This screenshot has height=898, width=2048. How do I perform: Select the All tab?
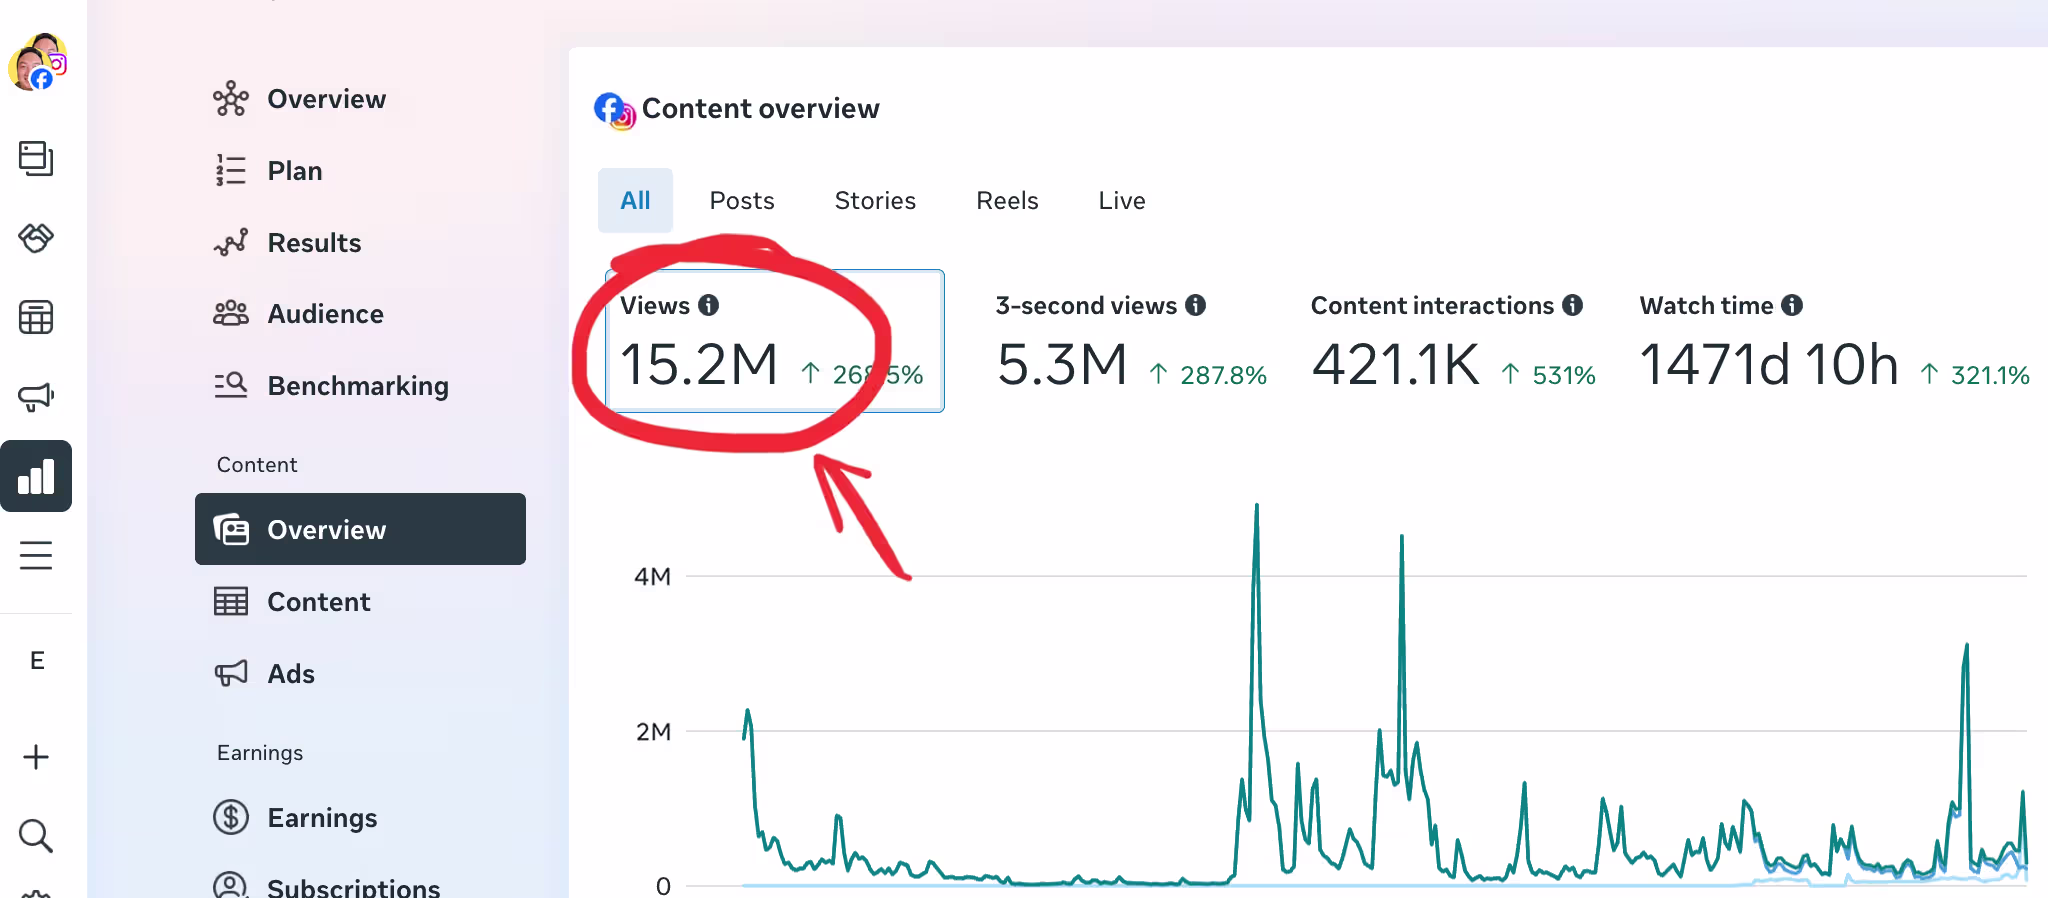(635, 201)
